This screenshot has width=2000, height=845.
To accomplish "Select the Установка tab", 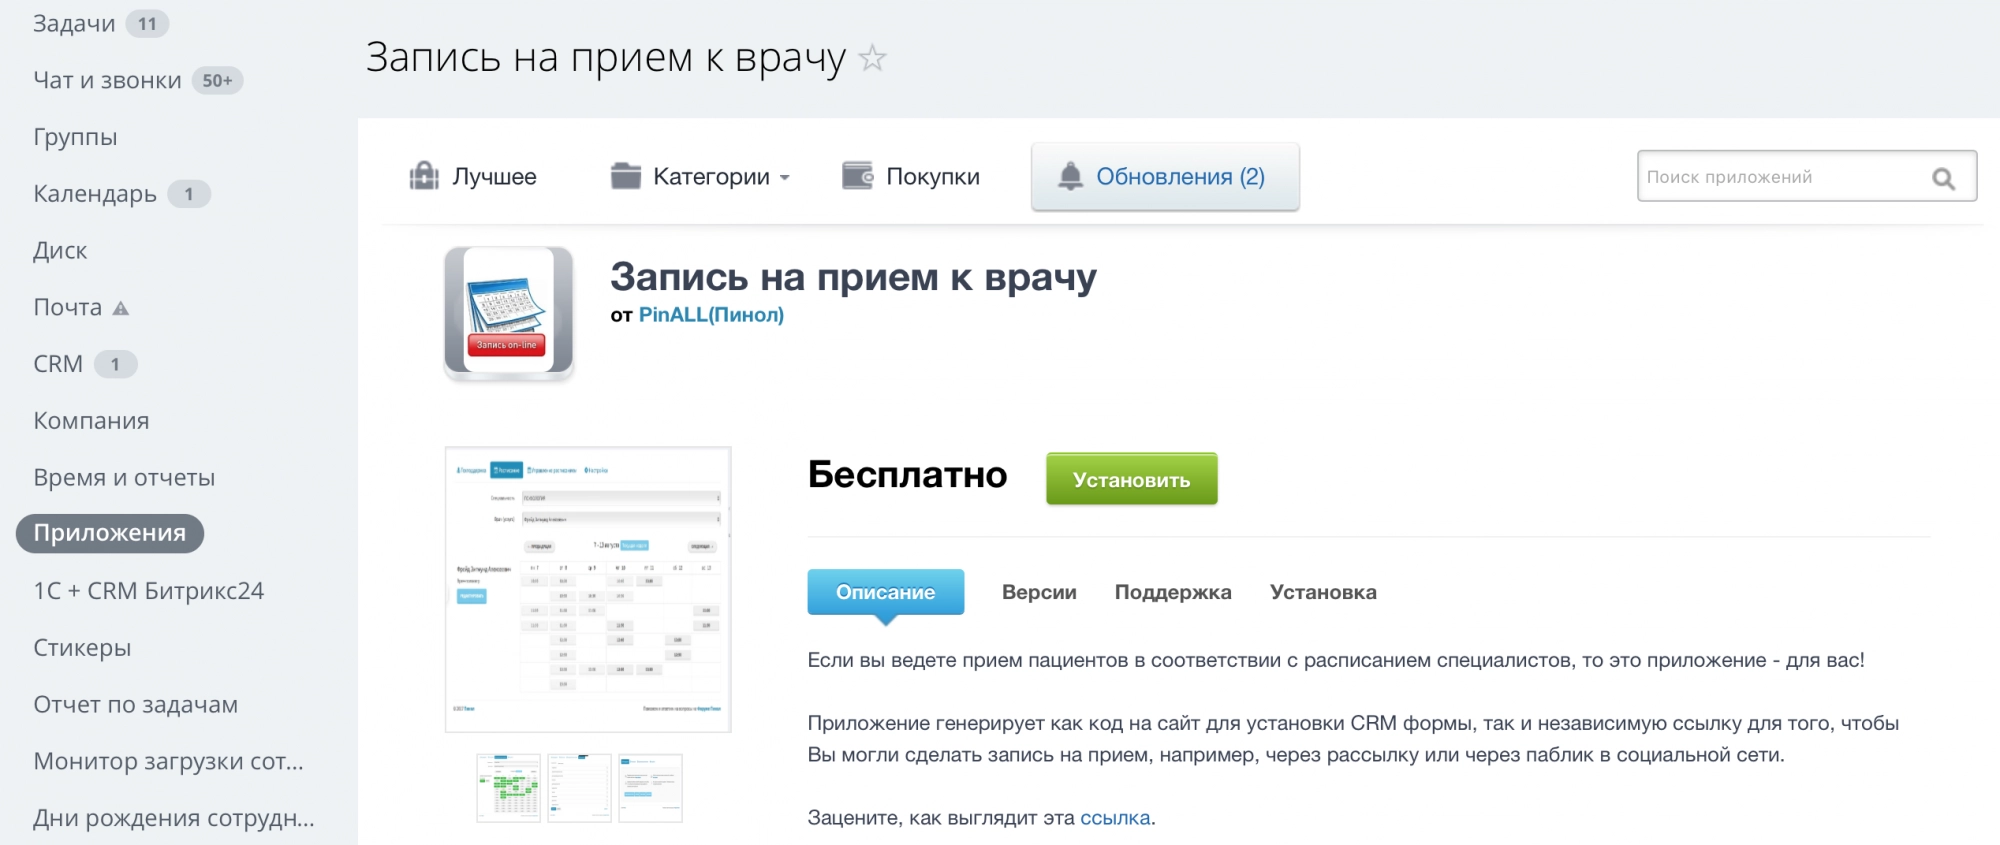I will pyautogui.click(x=1322, y=592).
